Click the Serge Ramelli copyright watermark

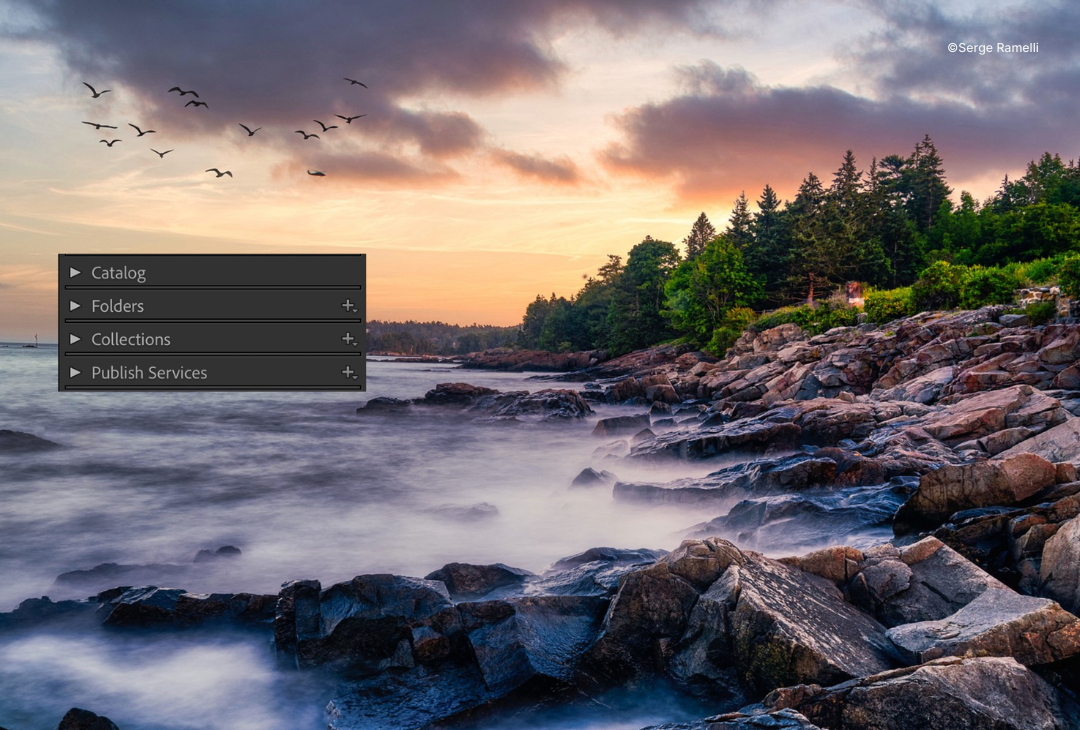coord(994,47)
